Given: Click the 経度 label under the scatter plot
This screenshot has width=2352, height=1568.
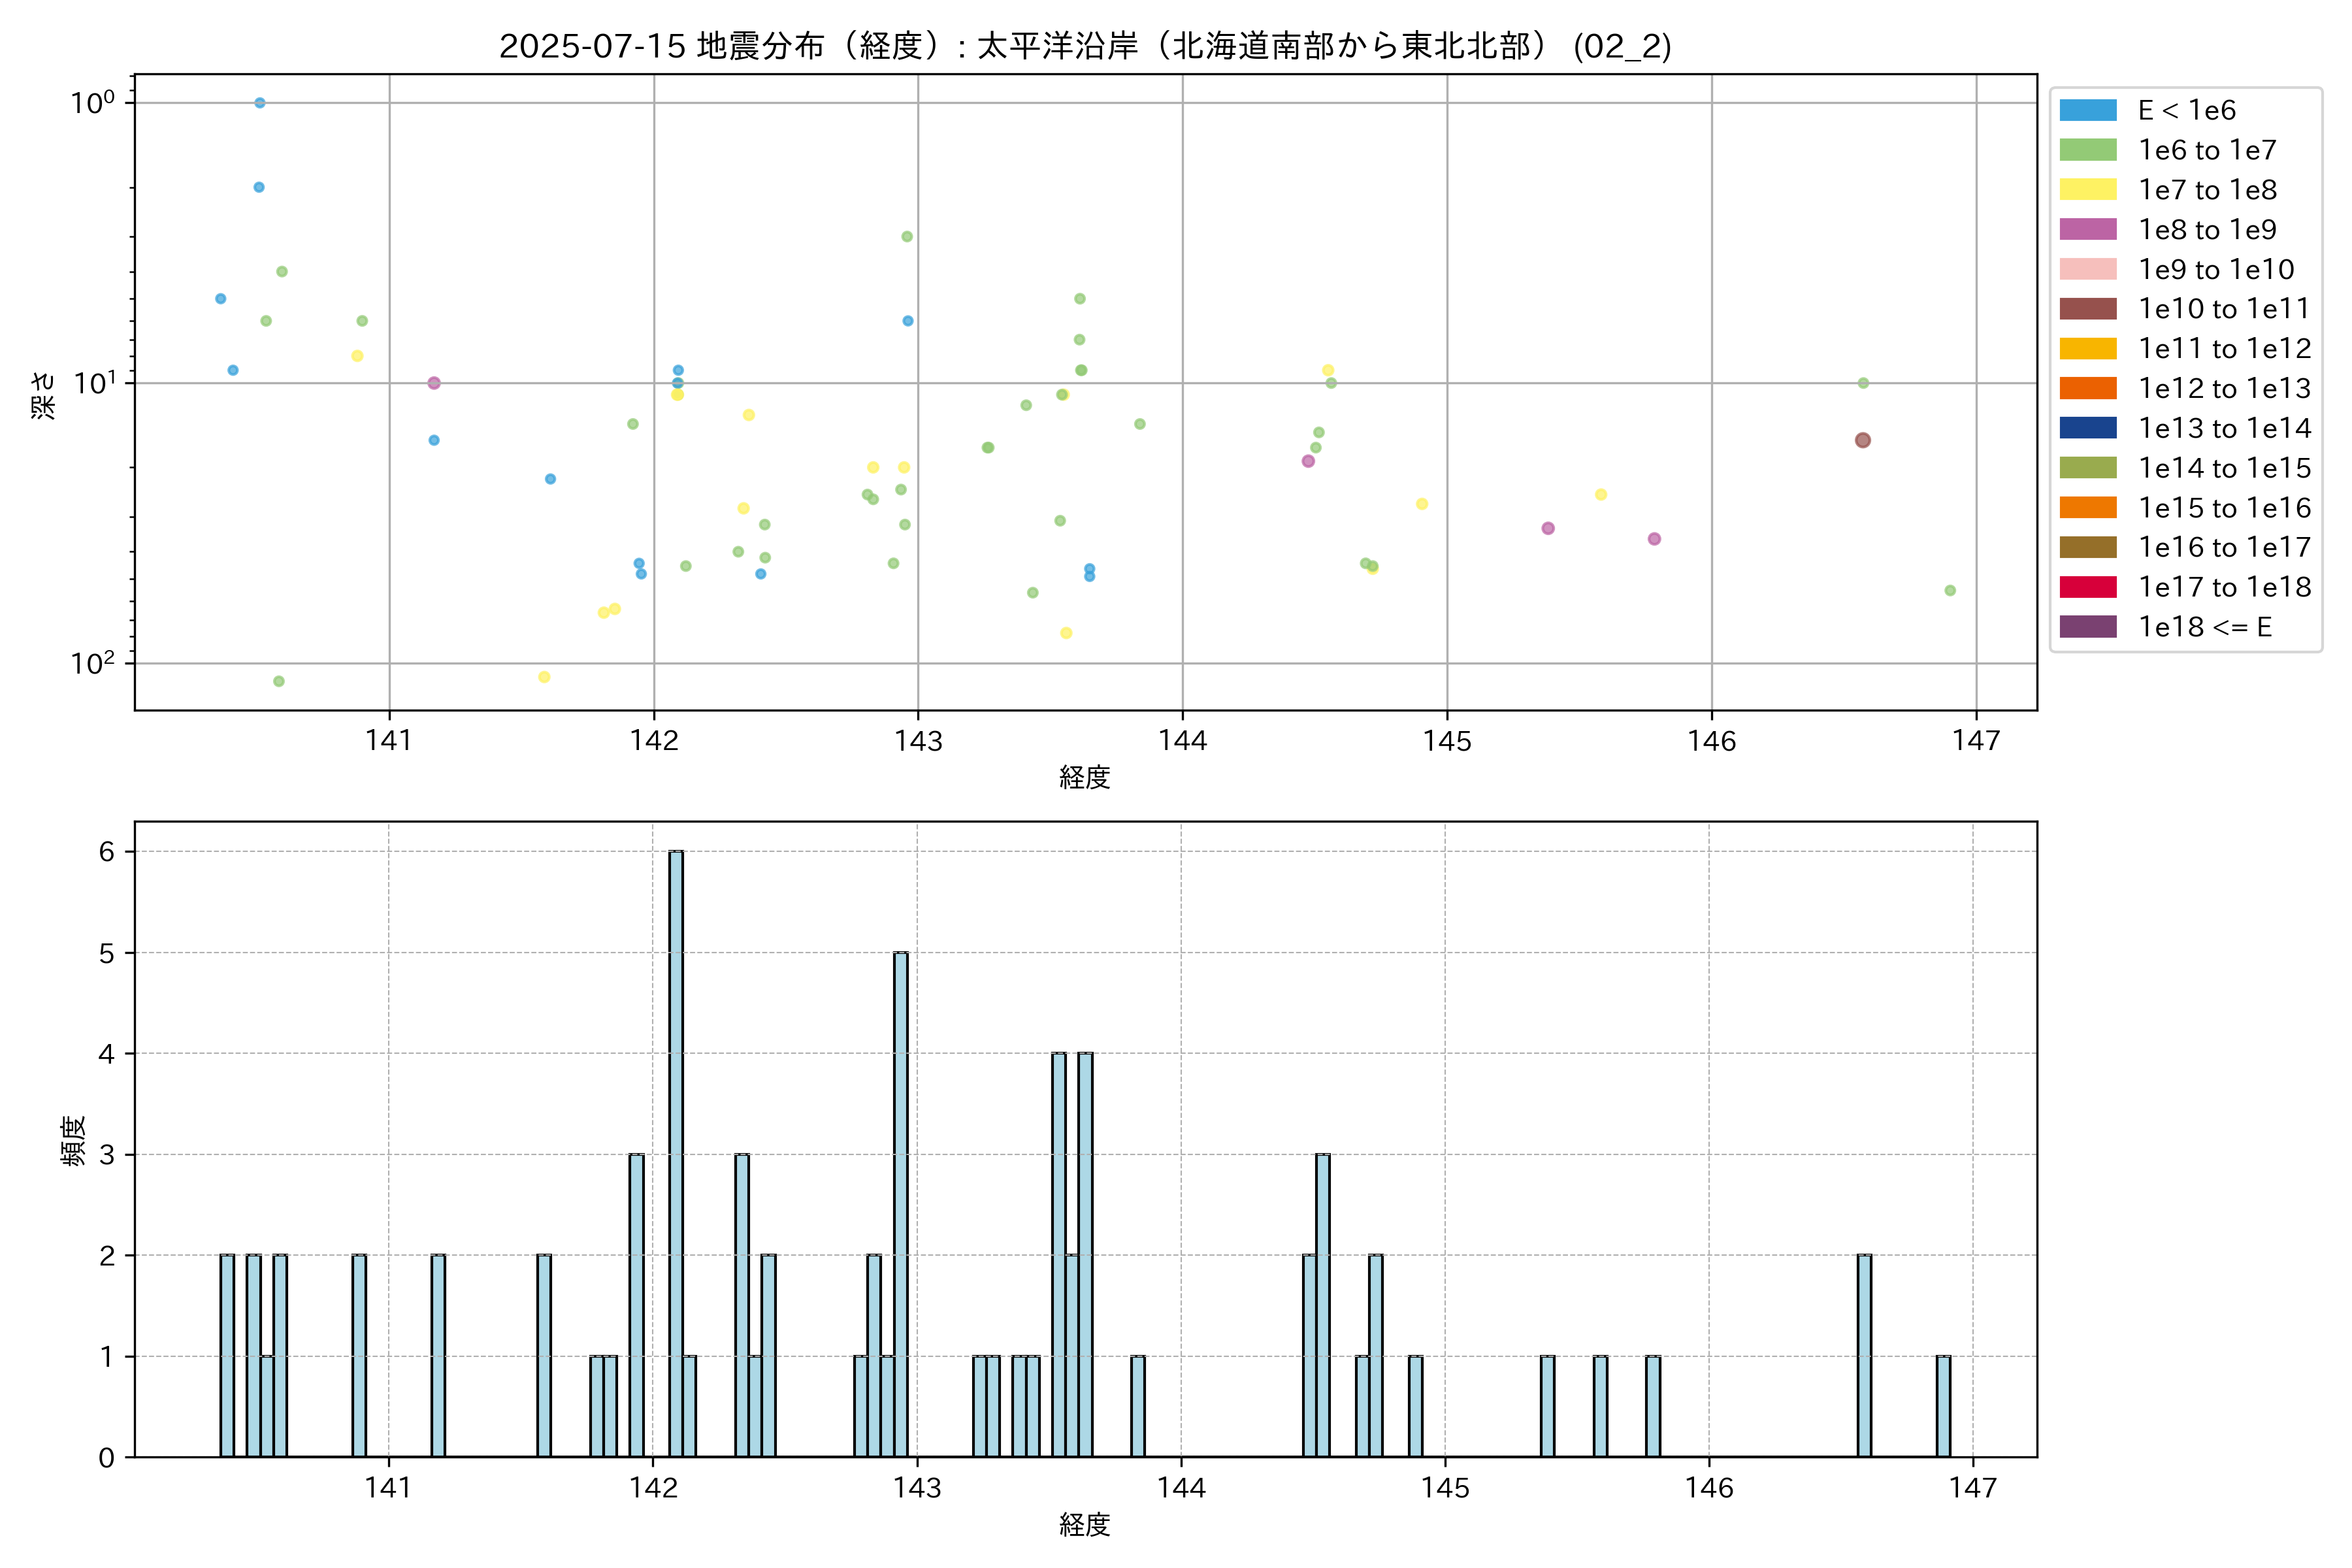Looking at the screenshot, I should pyautogui.click(x=1085, y=777).
